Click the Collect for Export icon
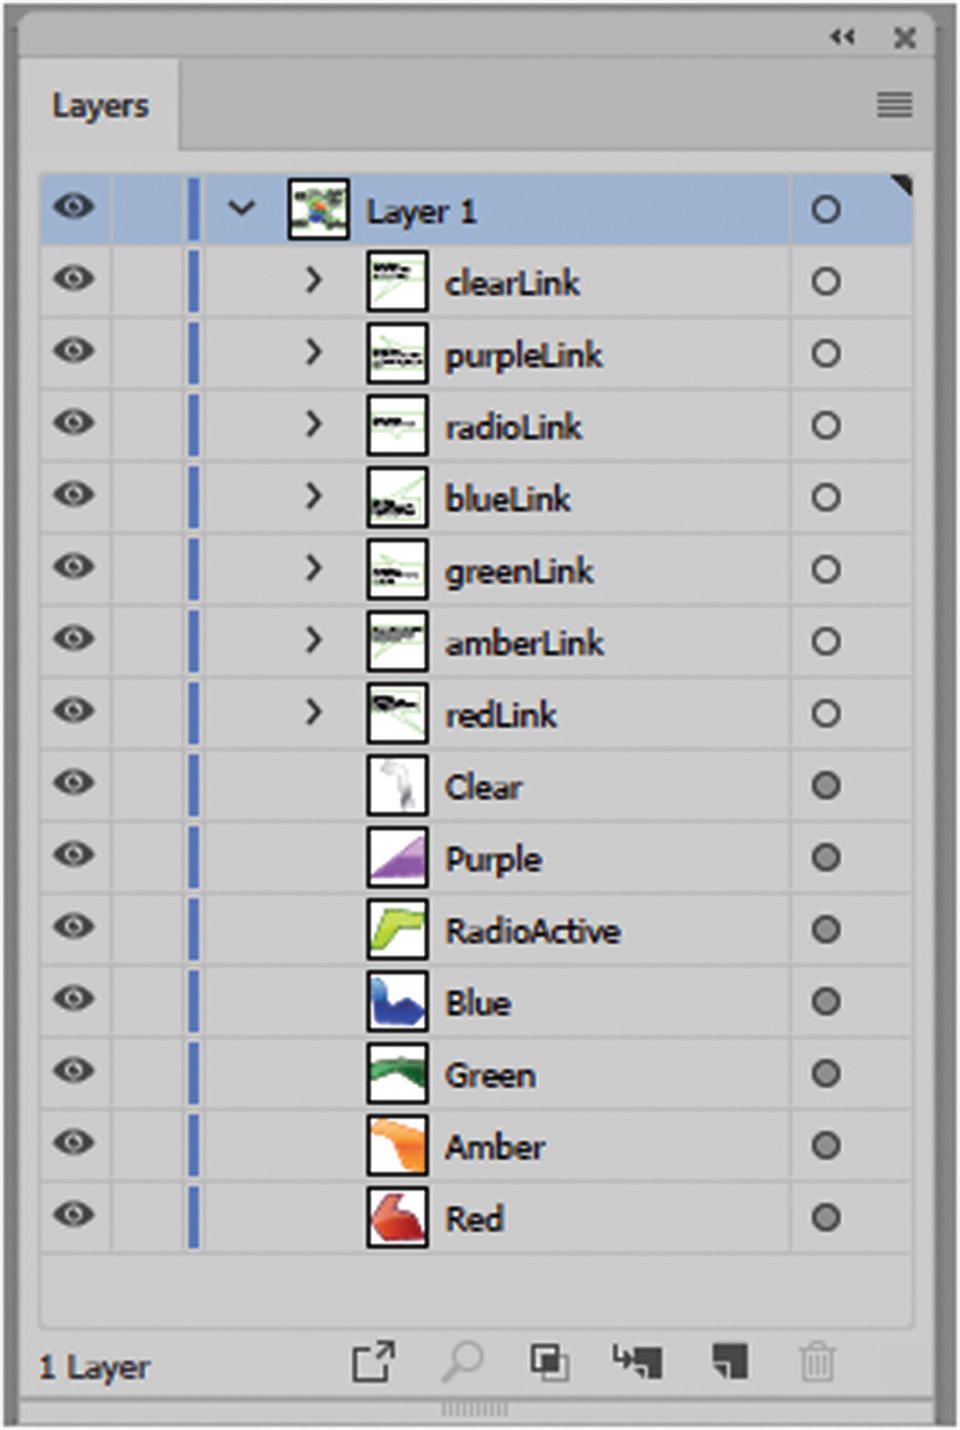This screenshot has width=960, height=1430. [374, 1361]
